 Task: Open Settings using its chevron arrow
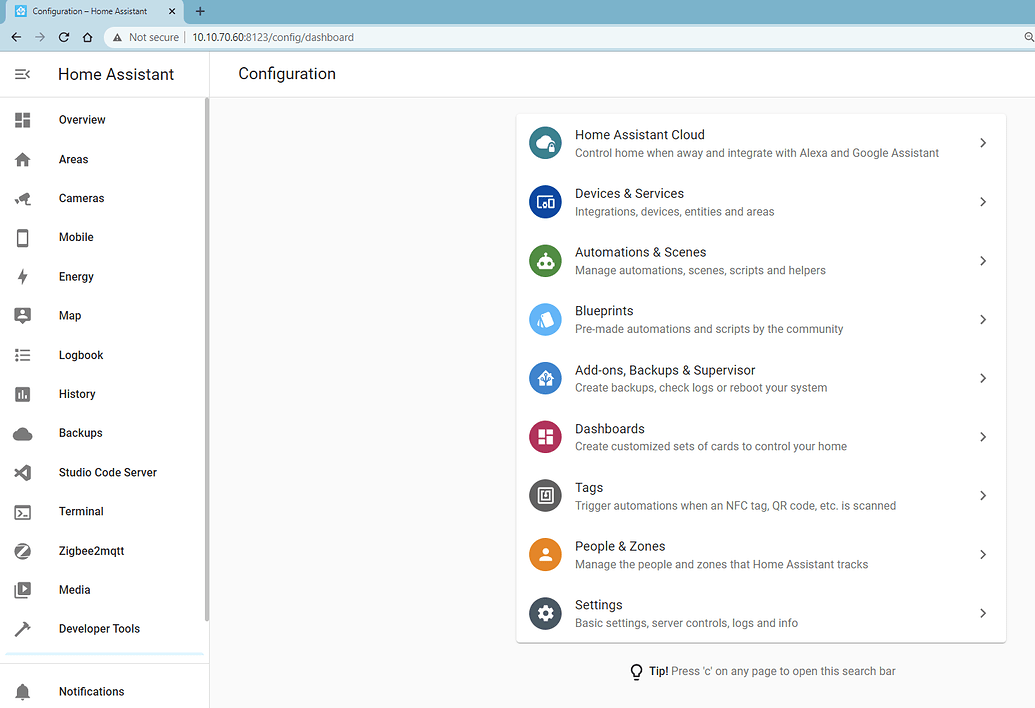[983, 613]
